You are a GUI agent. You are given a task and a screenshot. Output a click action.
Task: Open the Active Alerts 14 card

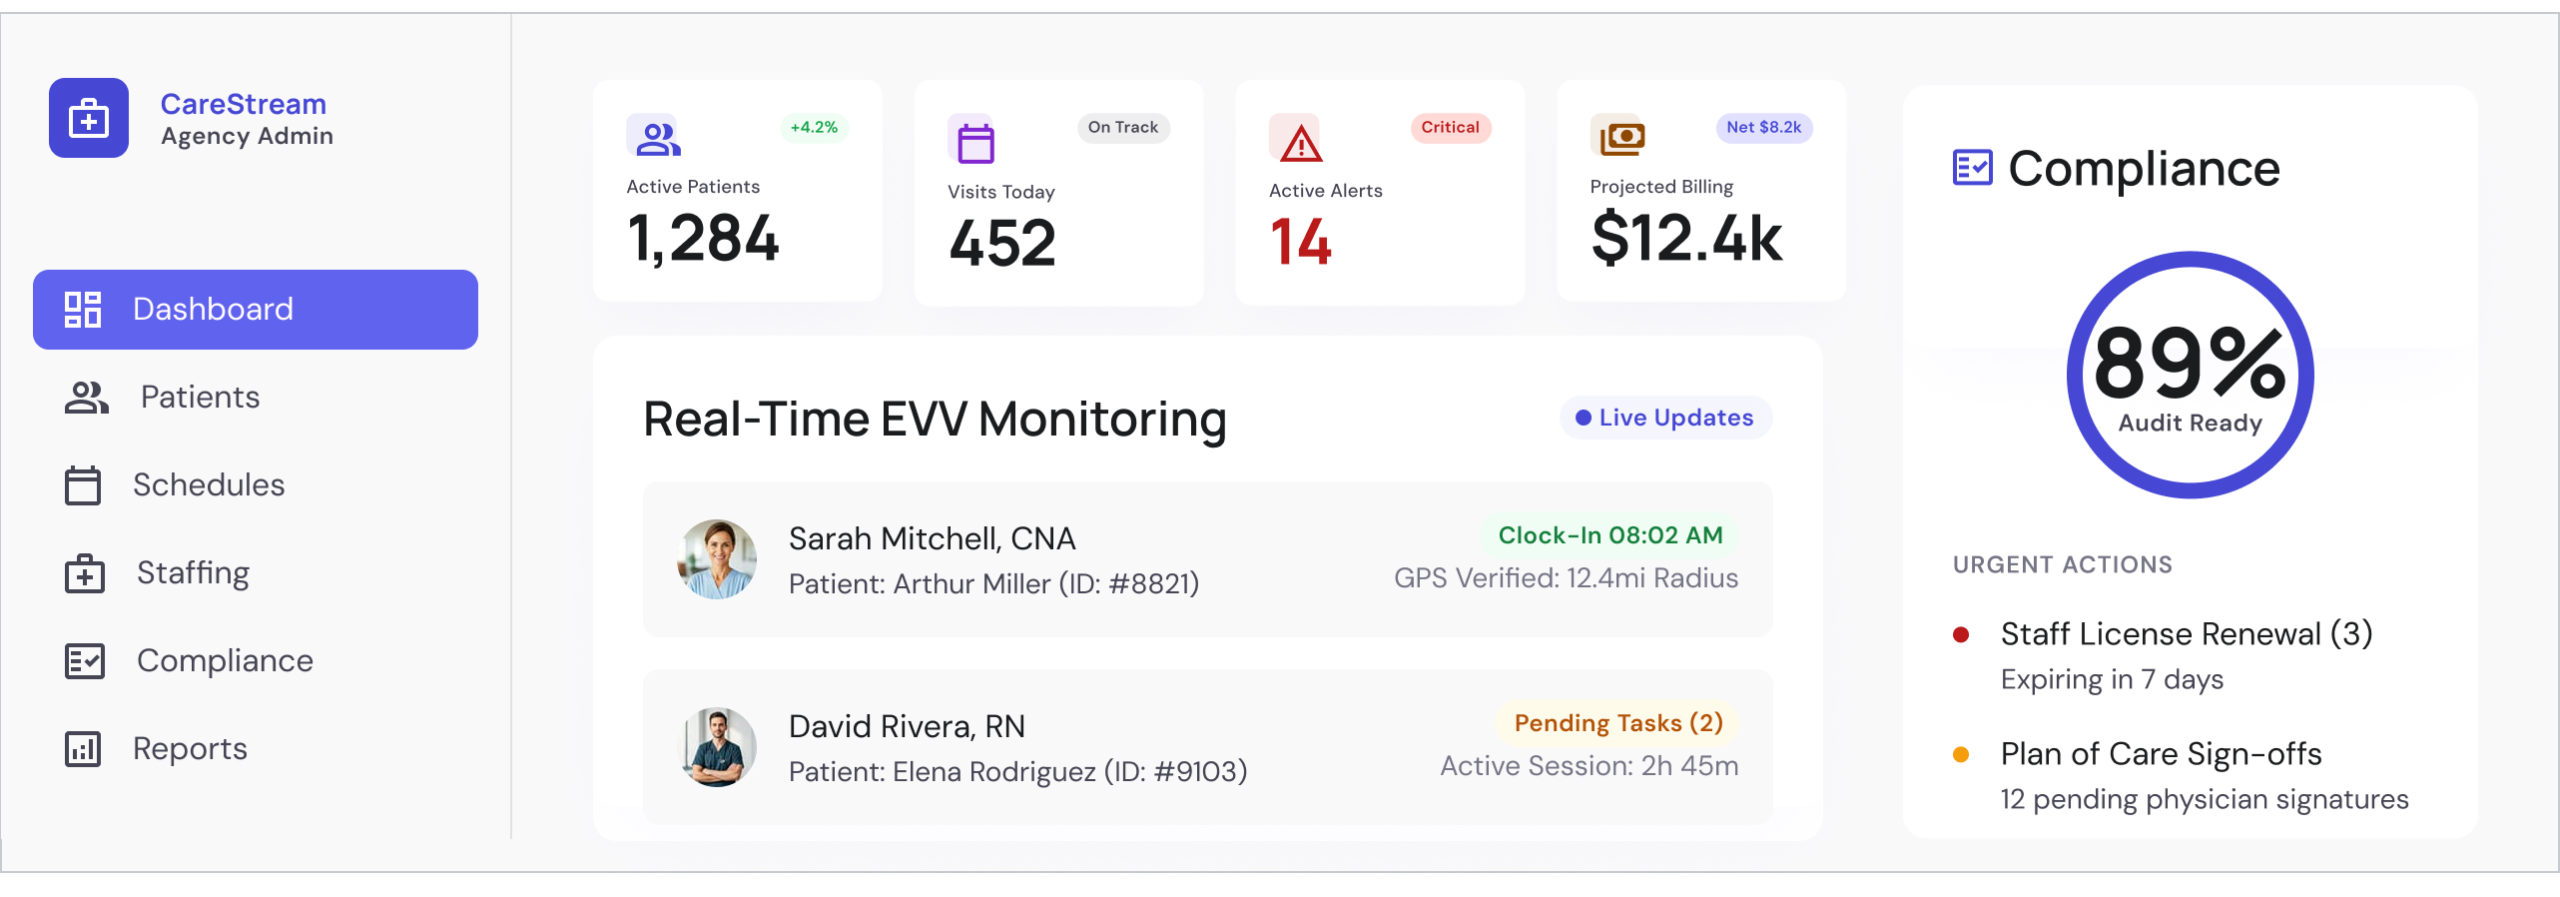(1380, 192)
